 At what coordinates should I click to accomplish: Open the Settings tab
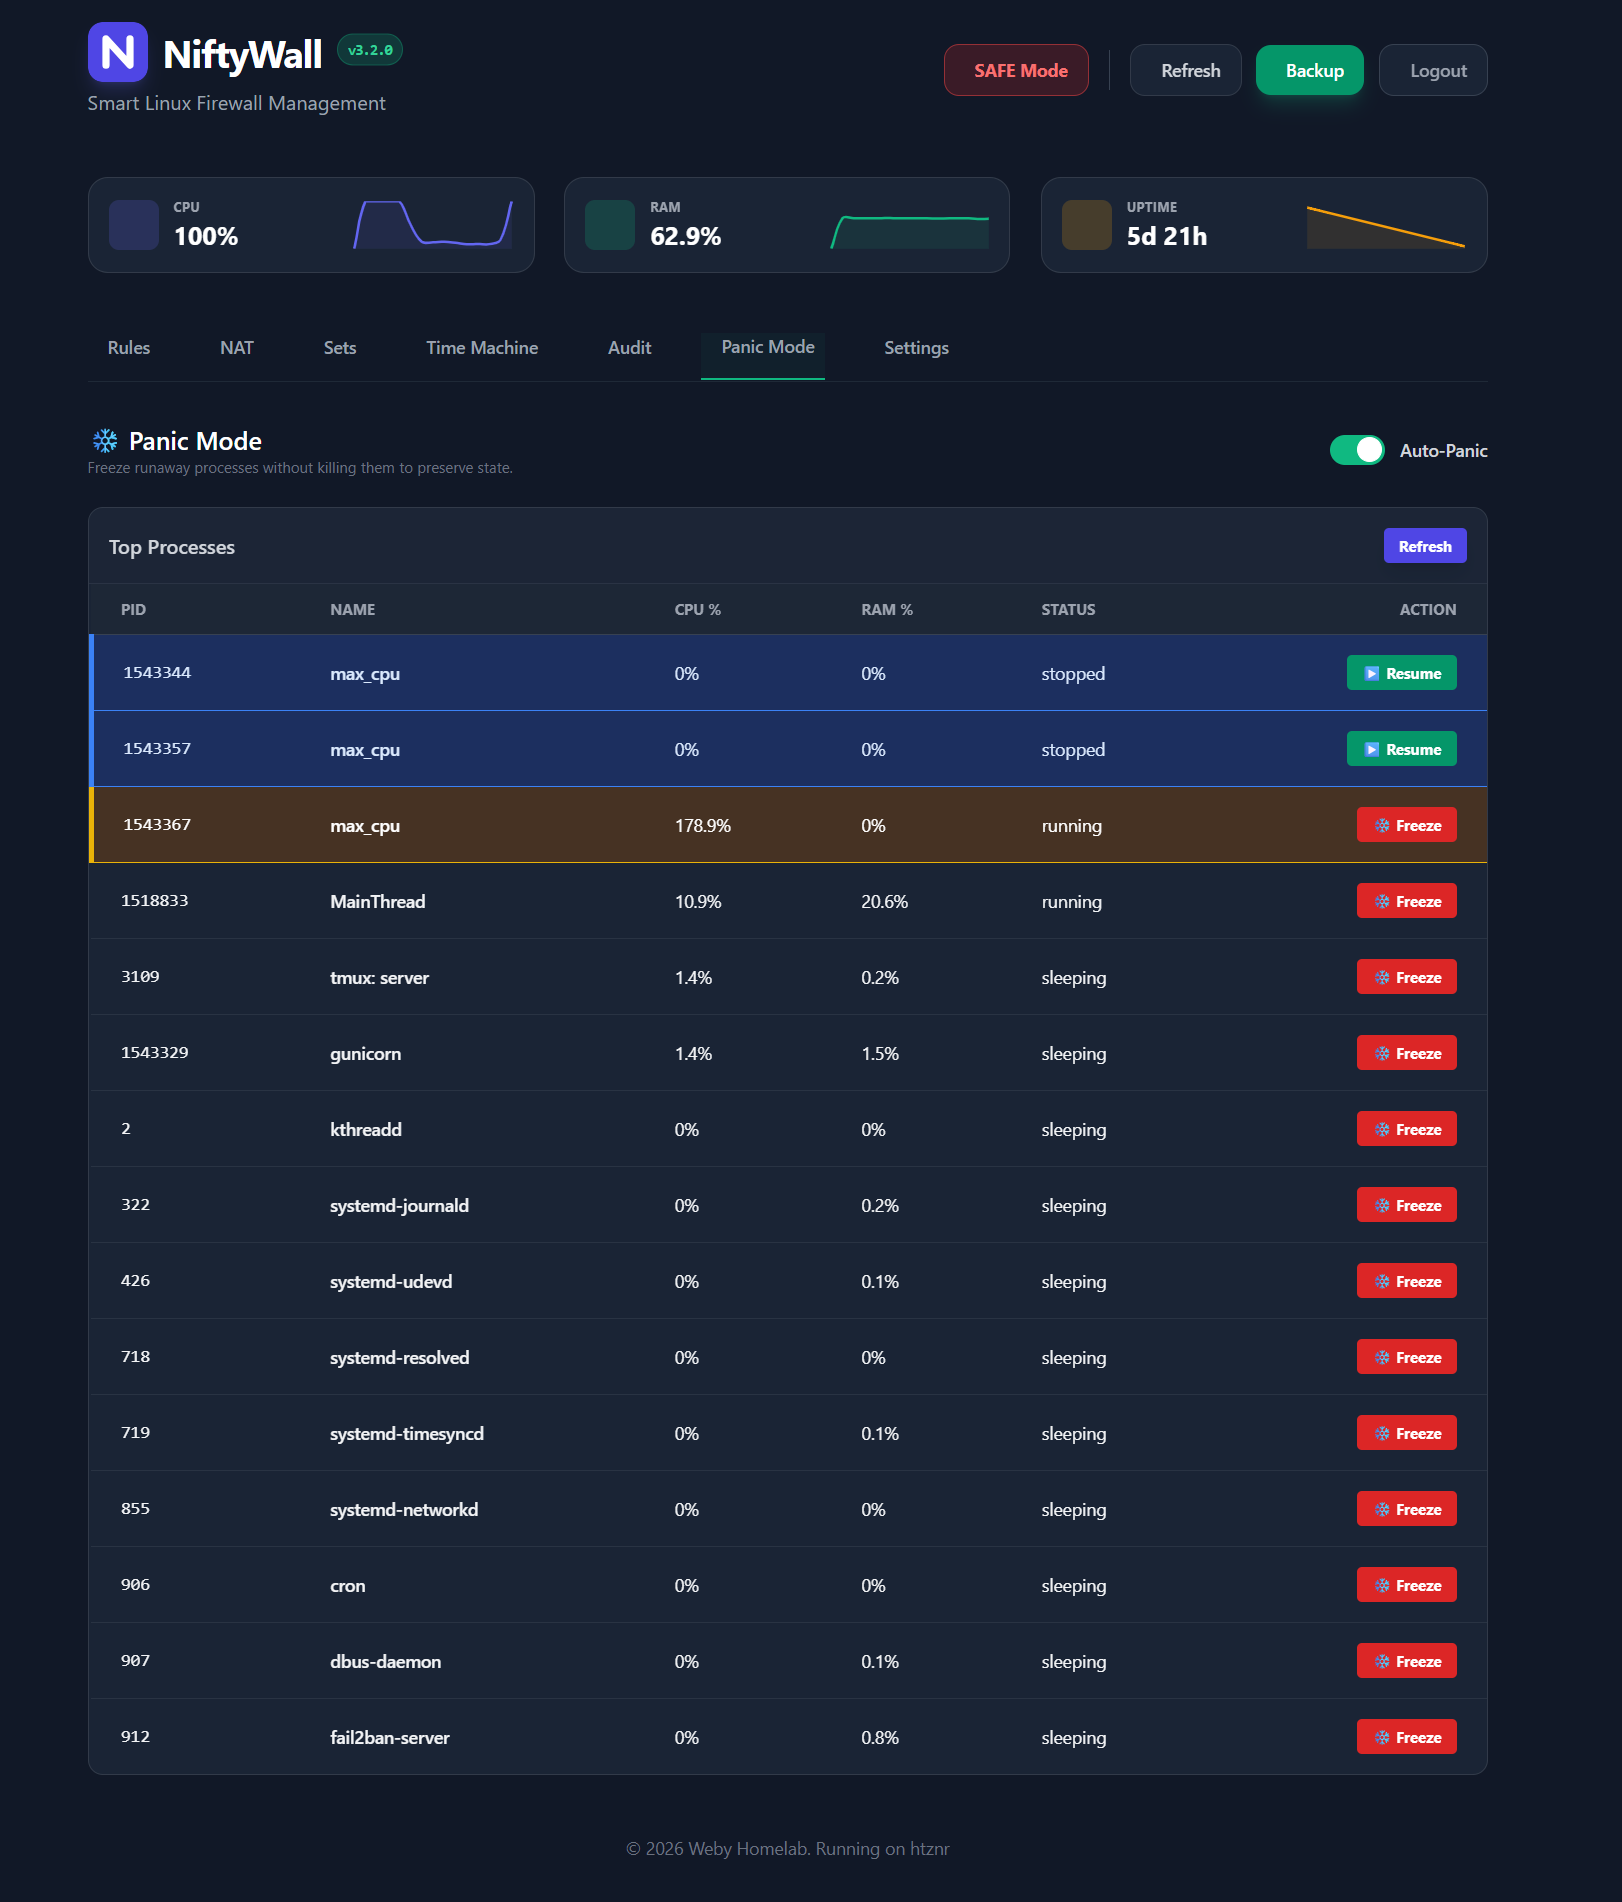click(916, 348)
